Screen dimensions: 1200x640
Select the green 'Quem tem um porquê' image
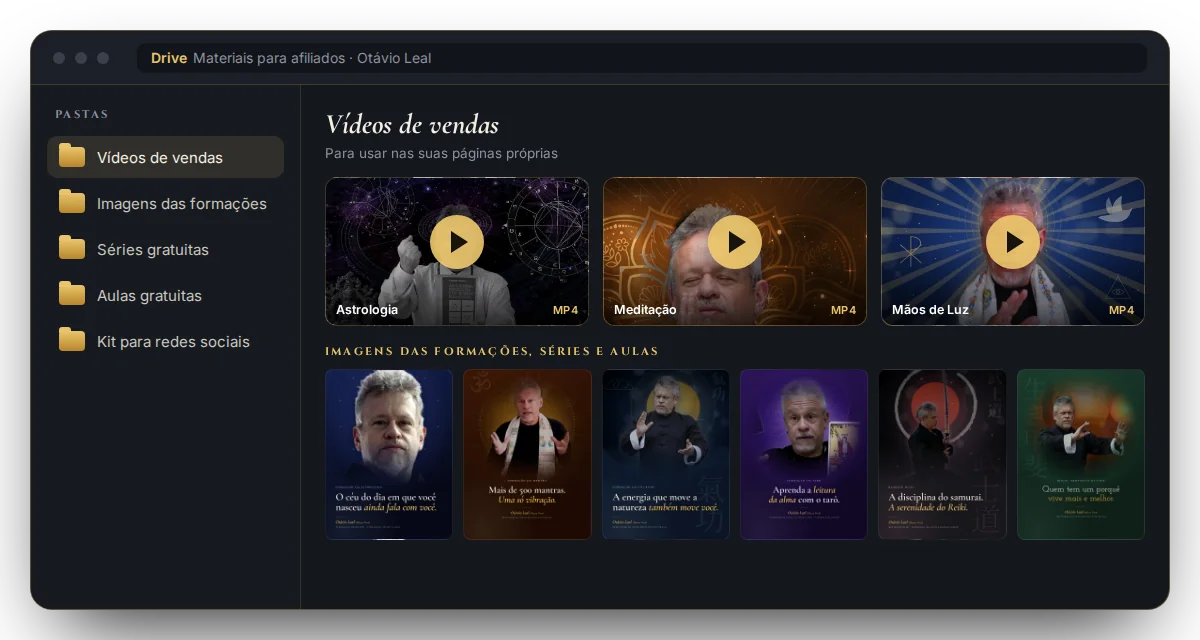click(1081, 455)
